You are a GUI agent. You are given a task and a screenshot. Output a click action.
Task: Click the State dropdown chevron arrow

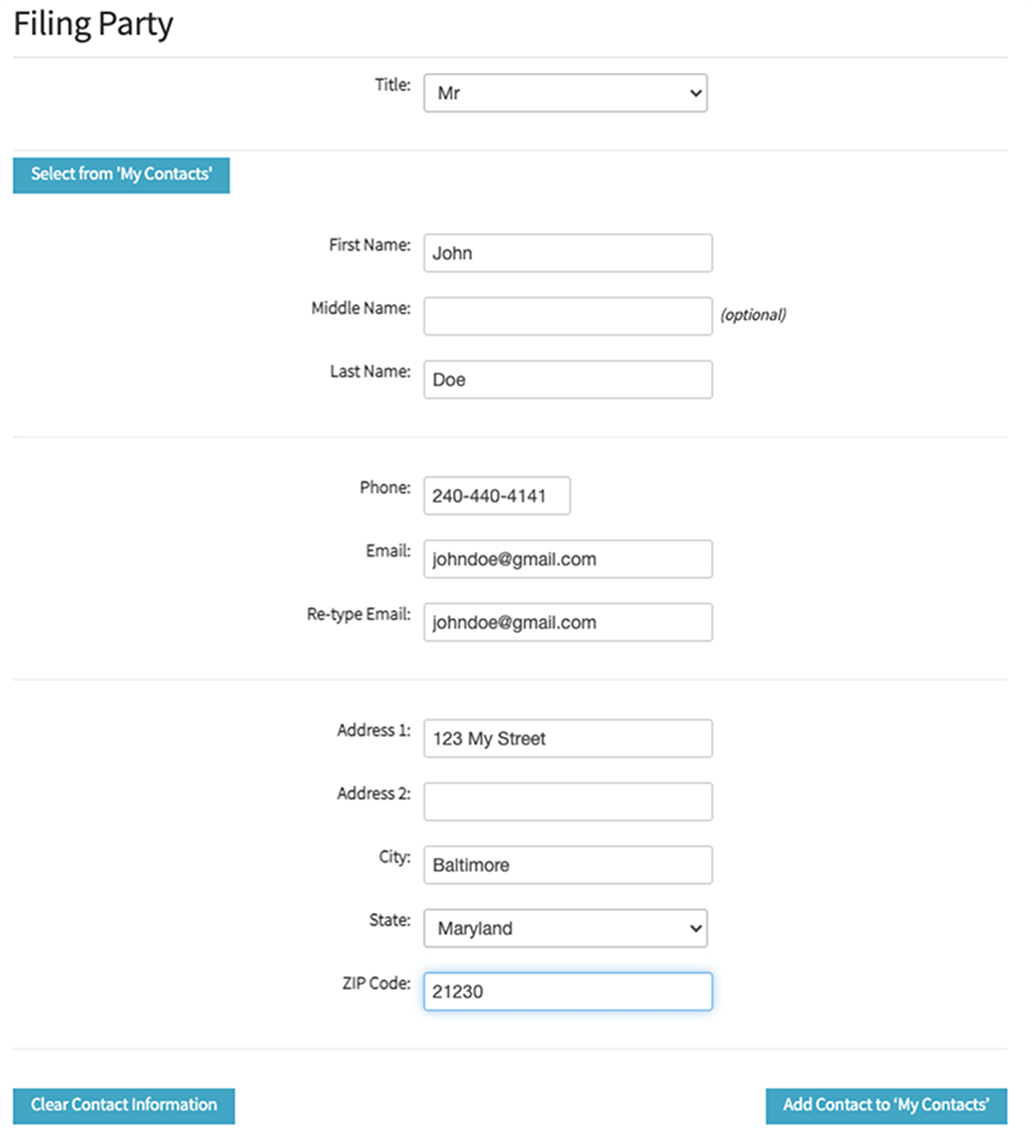tap(695, 928)
